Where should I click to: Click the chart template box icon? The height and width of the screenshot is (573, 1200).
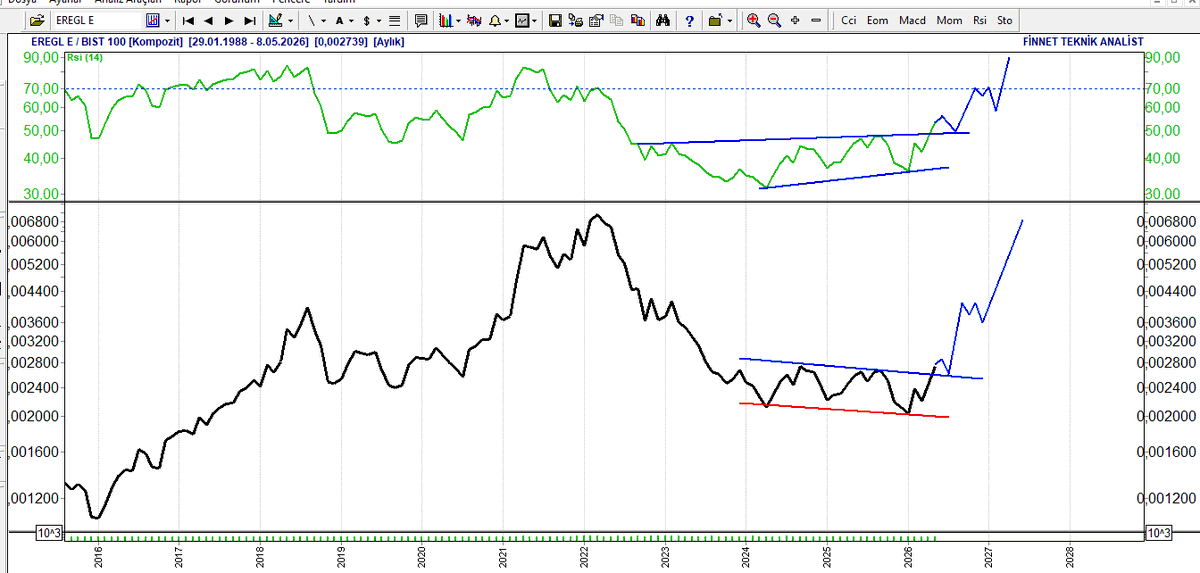pyautogui.click(x=522, y=20)
